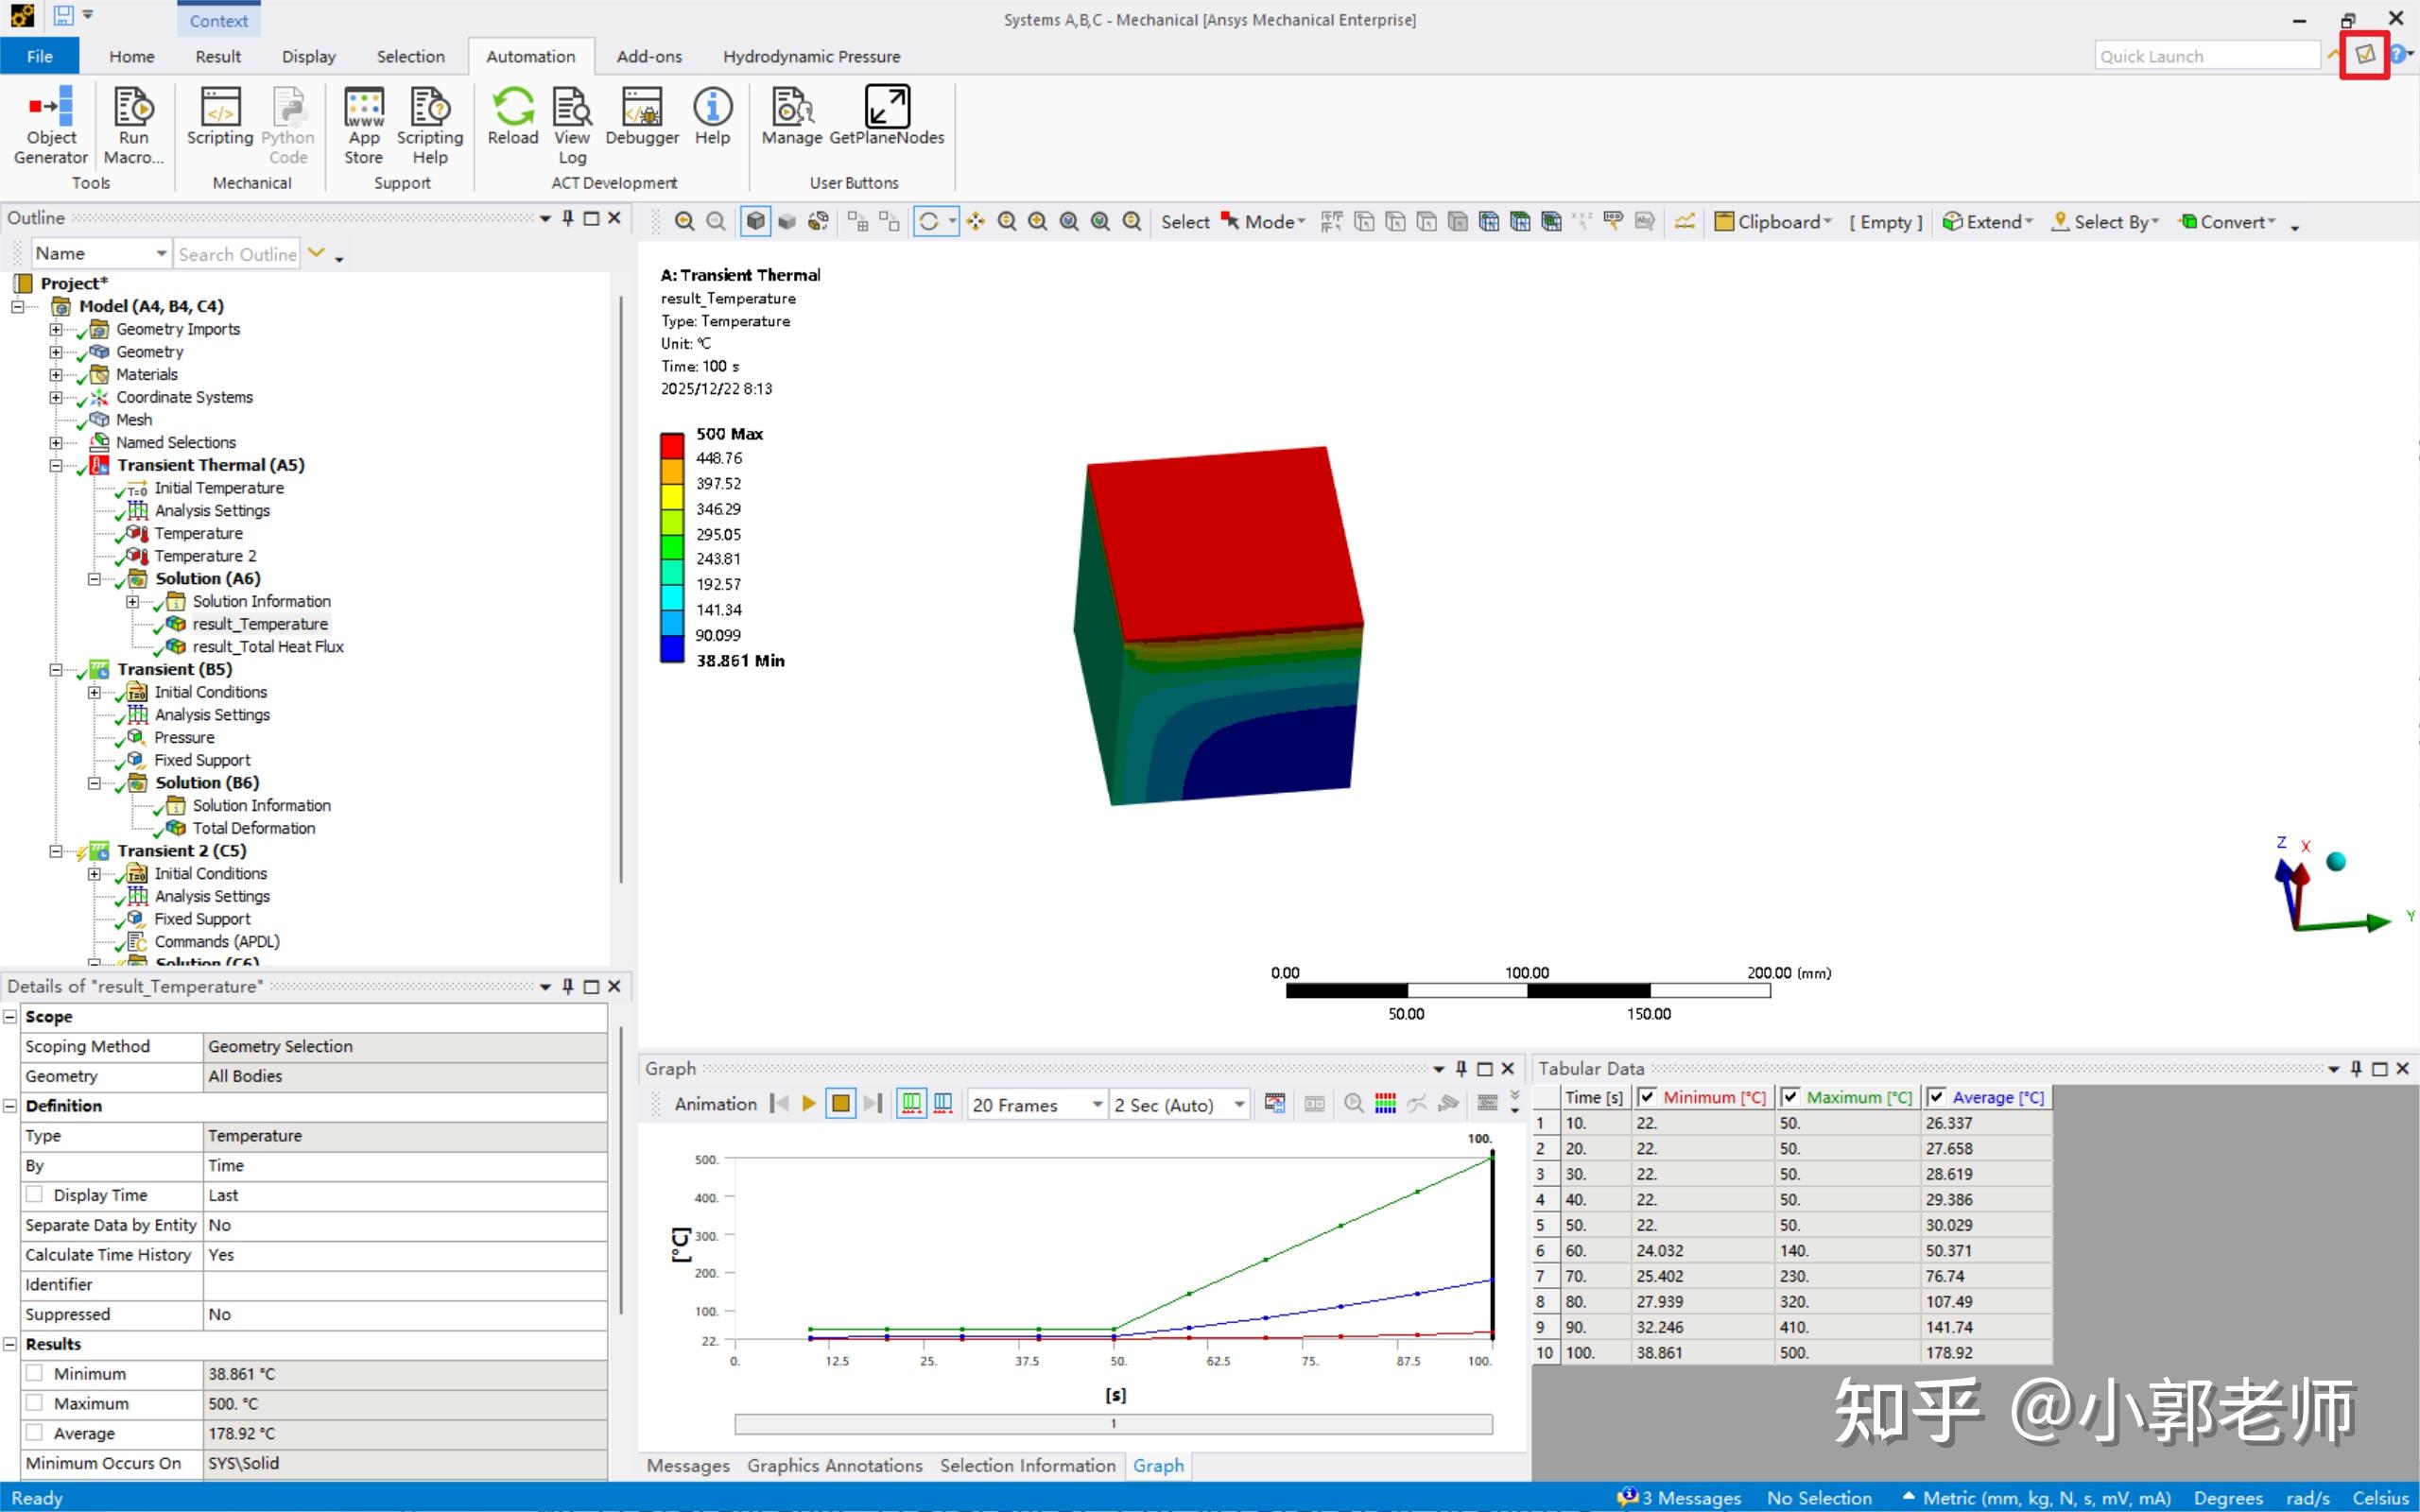
Task: Play the result animation
Action: [809, 1103]
